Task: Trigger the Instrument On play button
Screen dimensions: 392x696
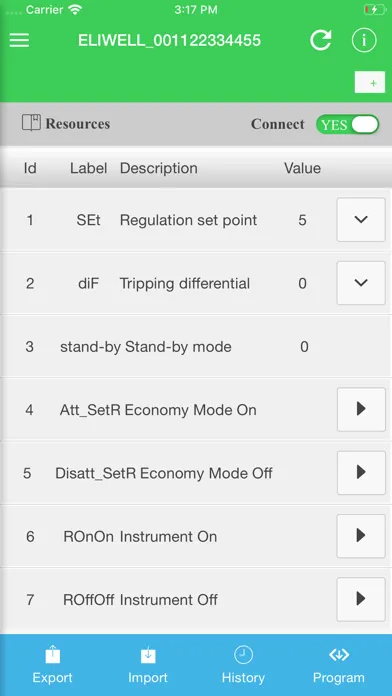Action: (361, 536)
